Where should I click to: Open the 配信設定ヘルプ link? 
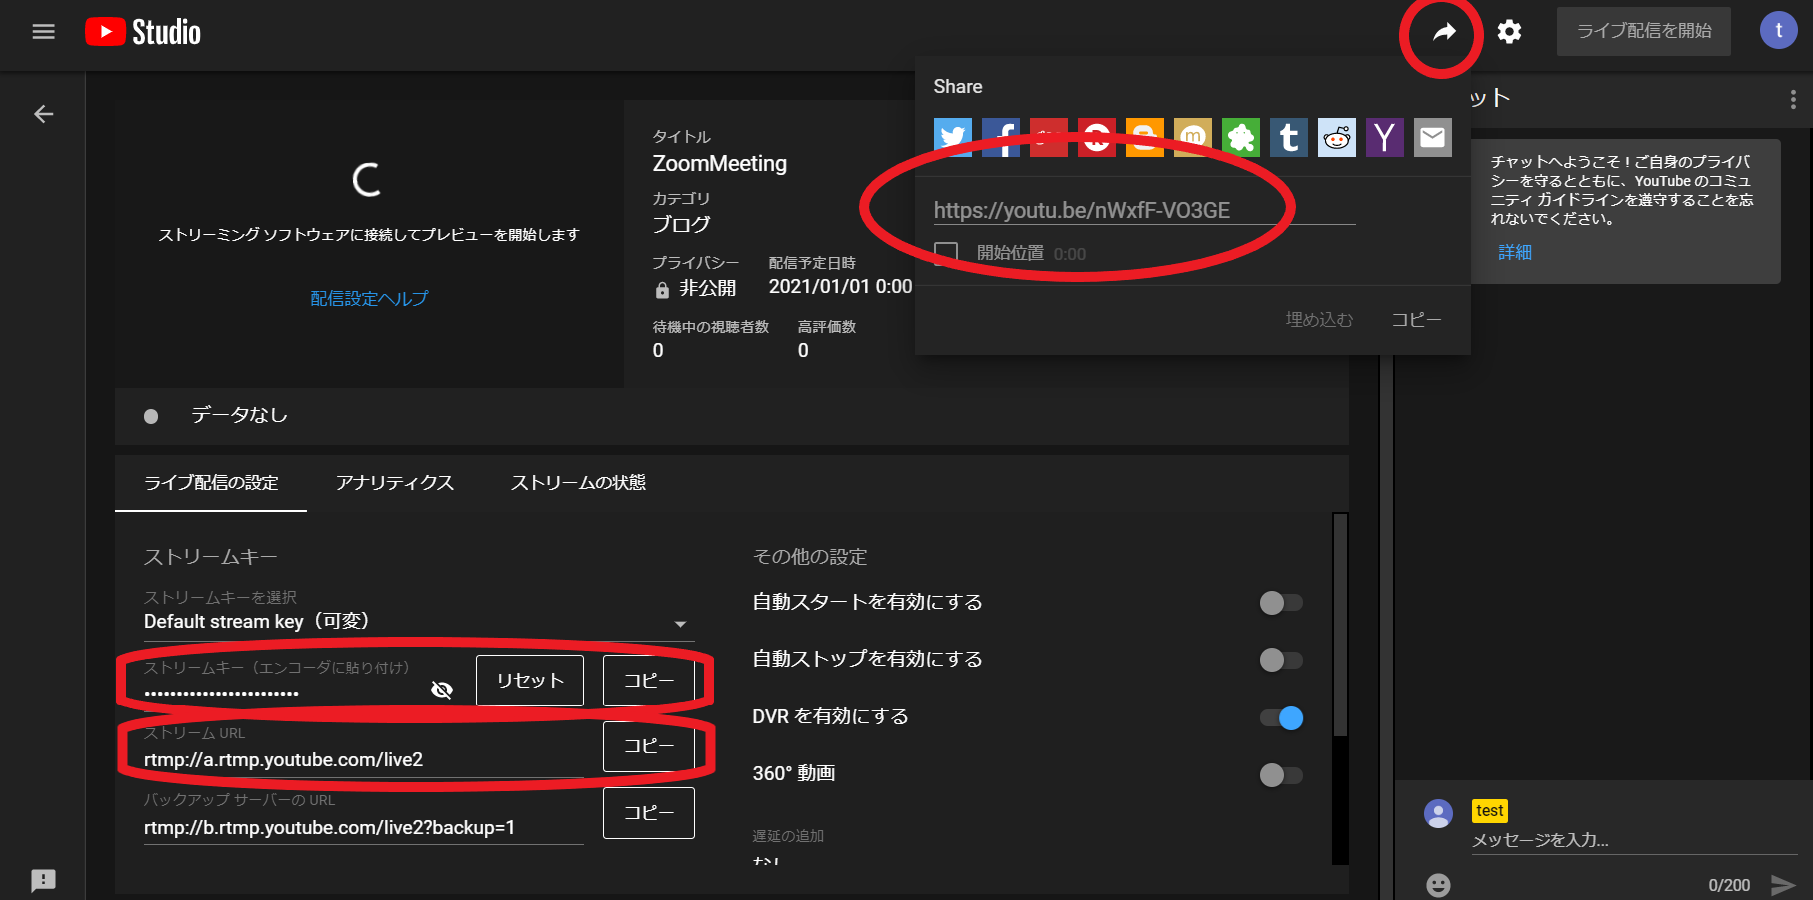[x=369, y=298]
